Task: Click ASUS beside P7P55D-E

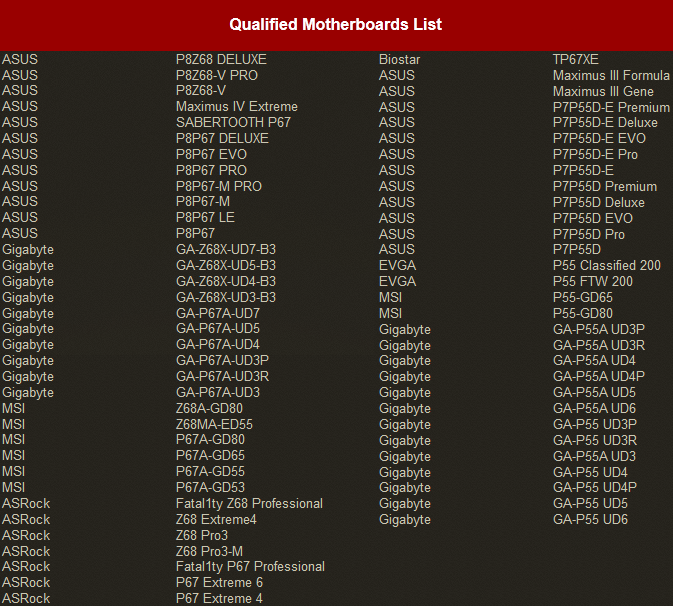Action: click(x=397, y=170)
